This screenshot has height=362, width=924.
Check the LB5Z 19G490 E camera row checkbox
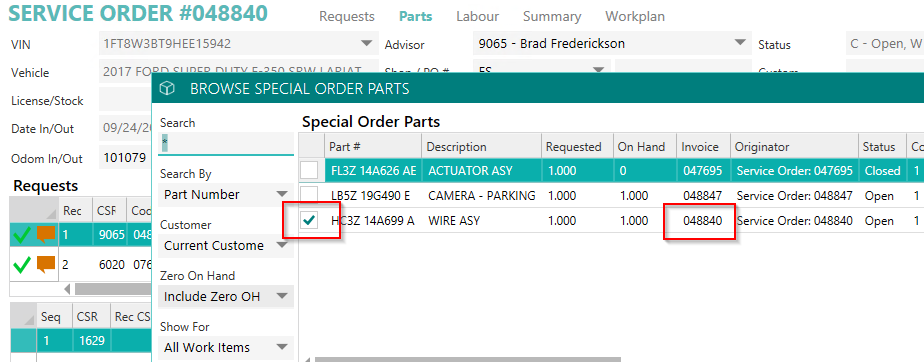click(309, 196)
